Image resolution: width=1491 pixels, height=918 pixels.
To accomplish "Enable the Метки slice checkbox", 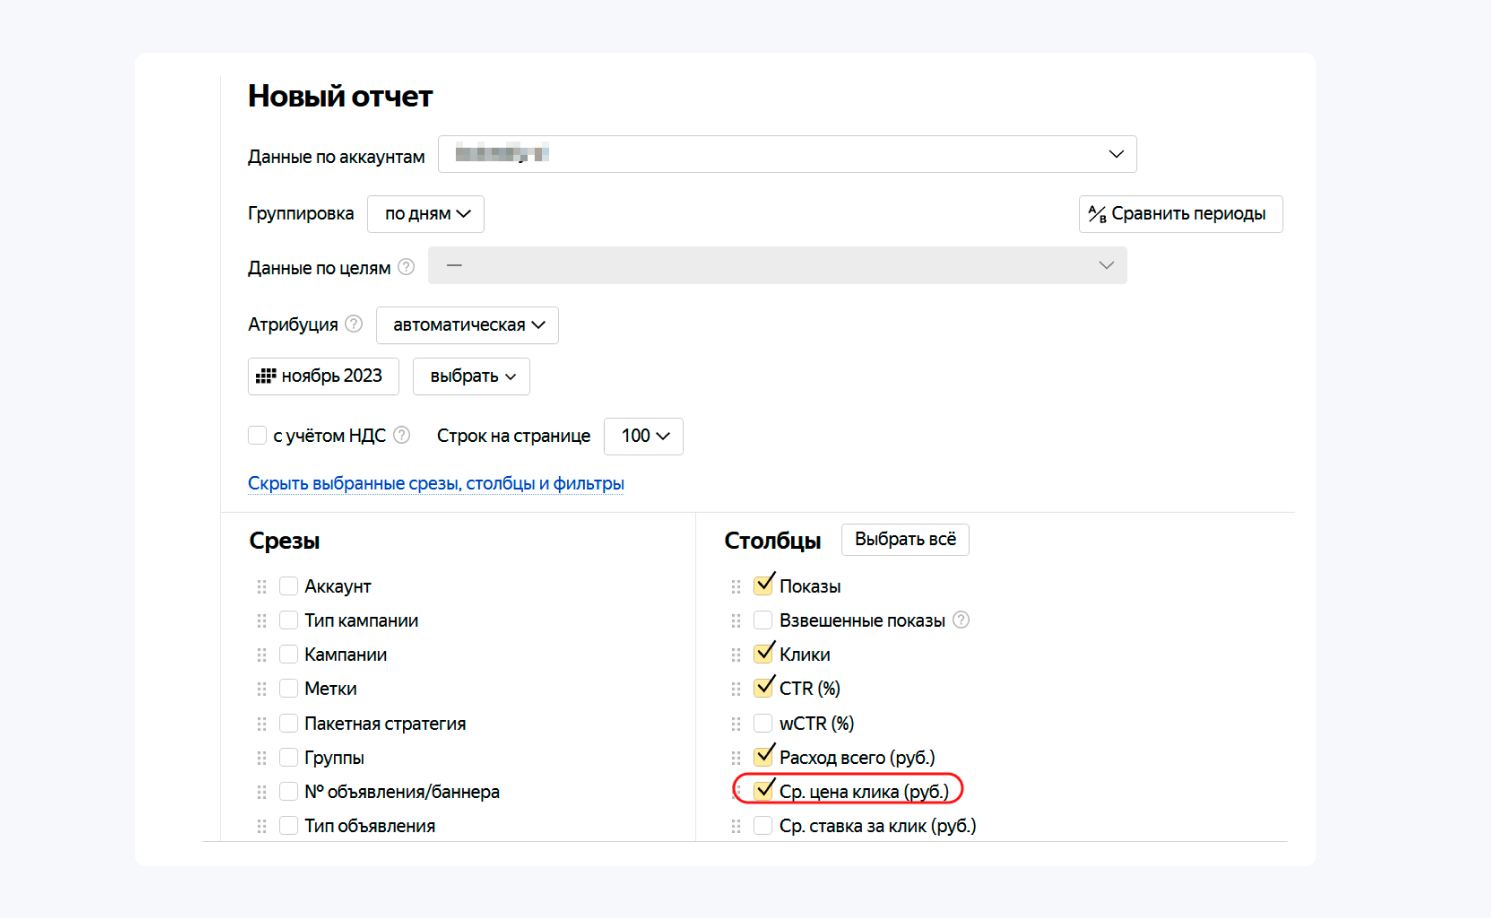I will tap(289, 688).
